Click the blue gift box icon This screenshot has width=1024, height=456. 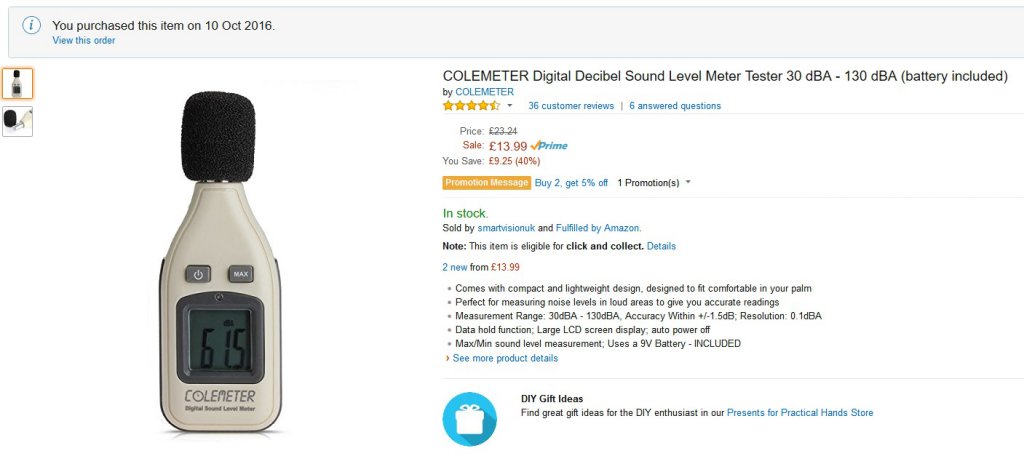click(469, 418)
